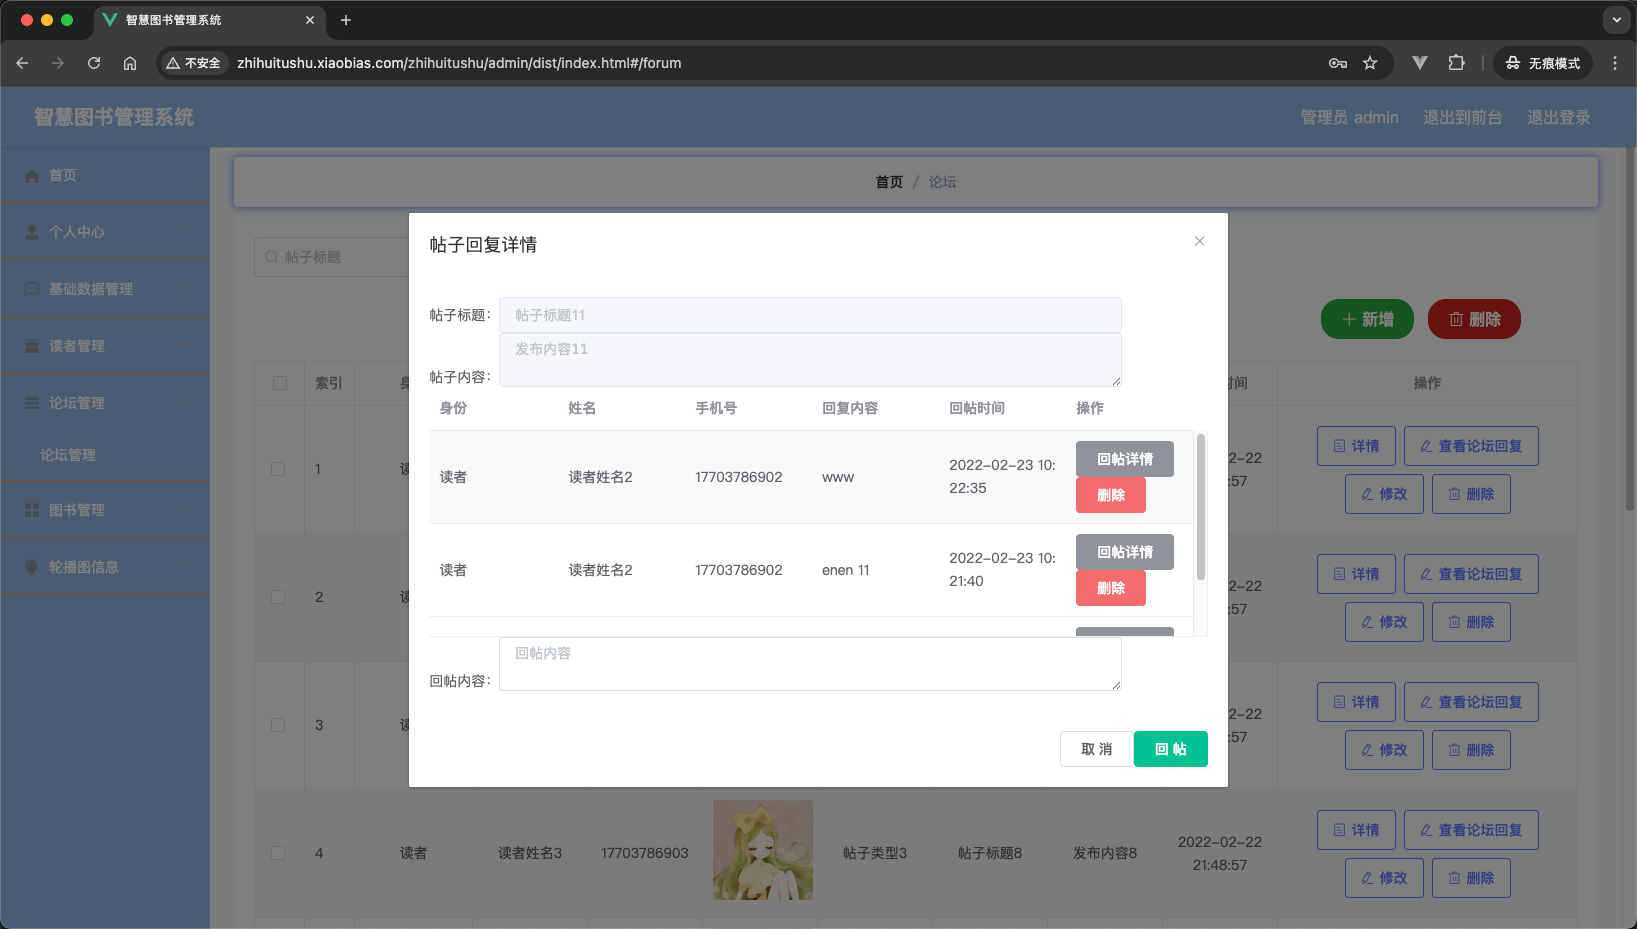
Task: Check the row 1 checkbox
Action: click(278, 469)
